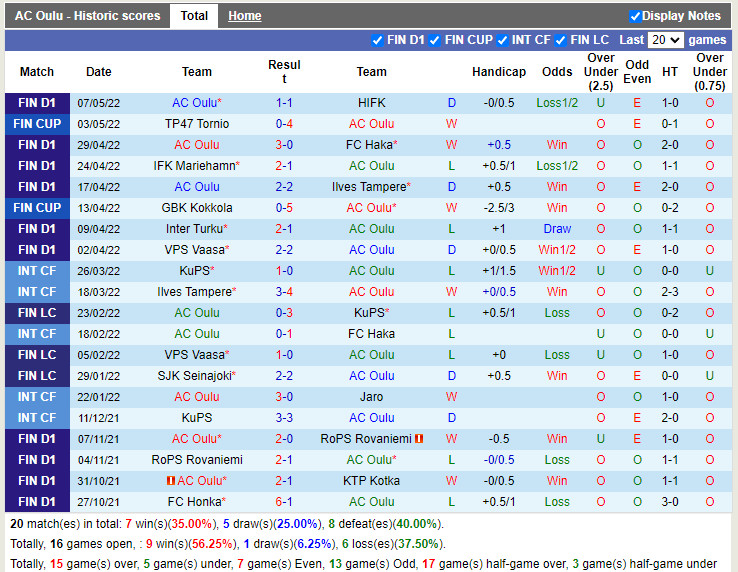The image size is (738, 572).
Task: Click the 0-5 result for GBK Kokkola match
Action: [x=284, y=208]
